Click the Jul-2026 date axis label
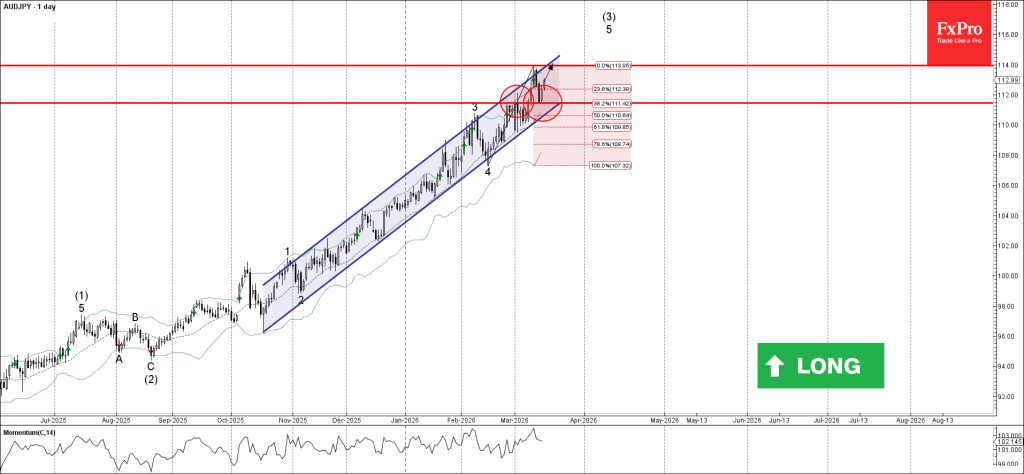The image size is (1024, 474). click(x=825, y=420)
